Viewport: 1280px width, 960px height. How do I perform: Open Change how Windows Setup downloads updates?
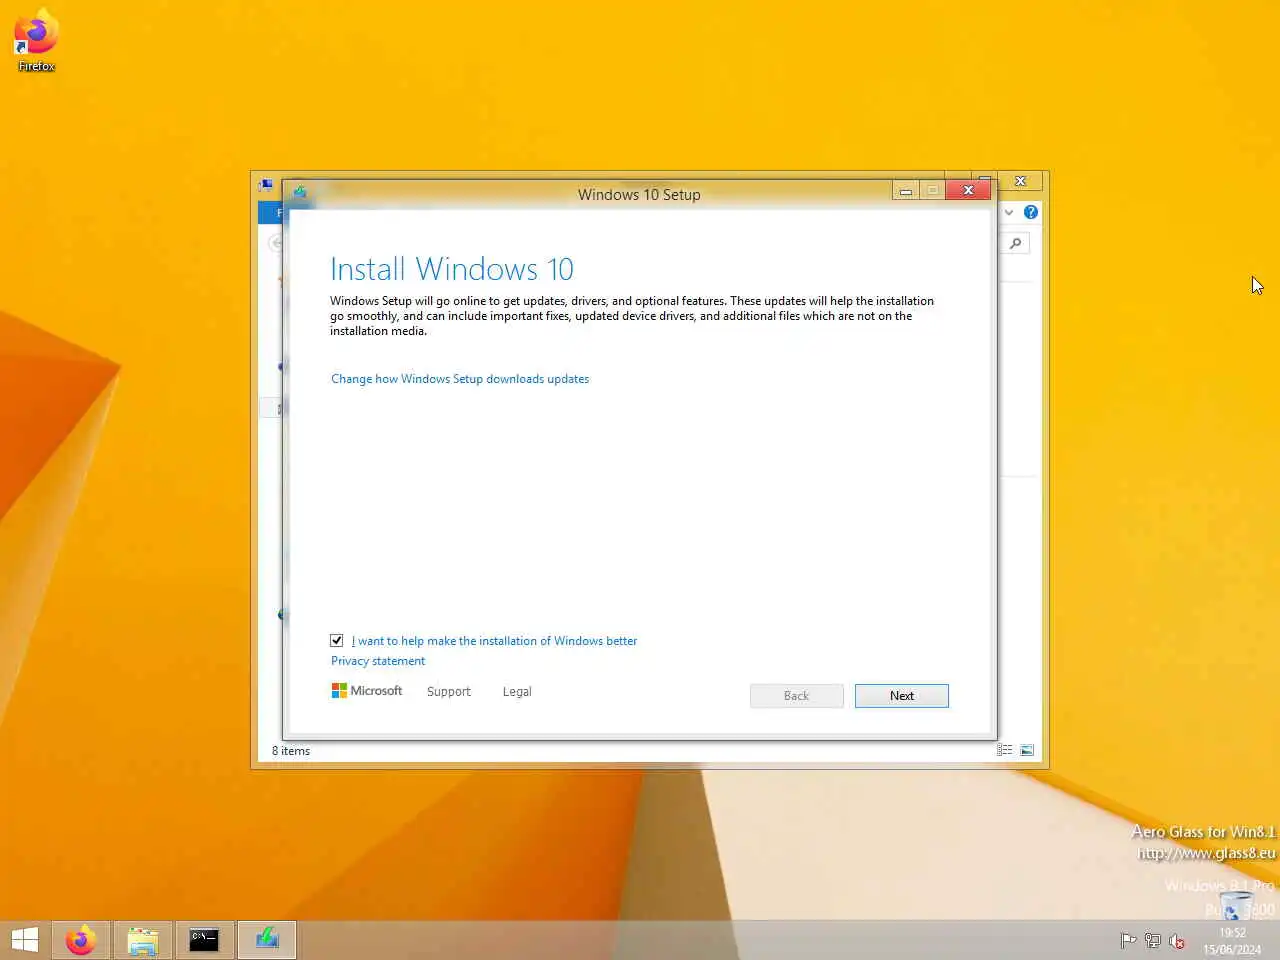(x=460, y=379)
